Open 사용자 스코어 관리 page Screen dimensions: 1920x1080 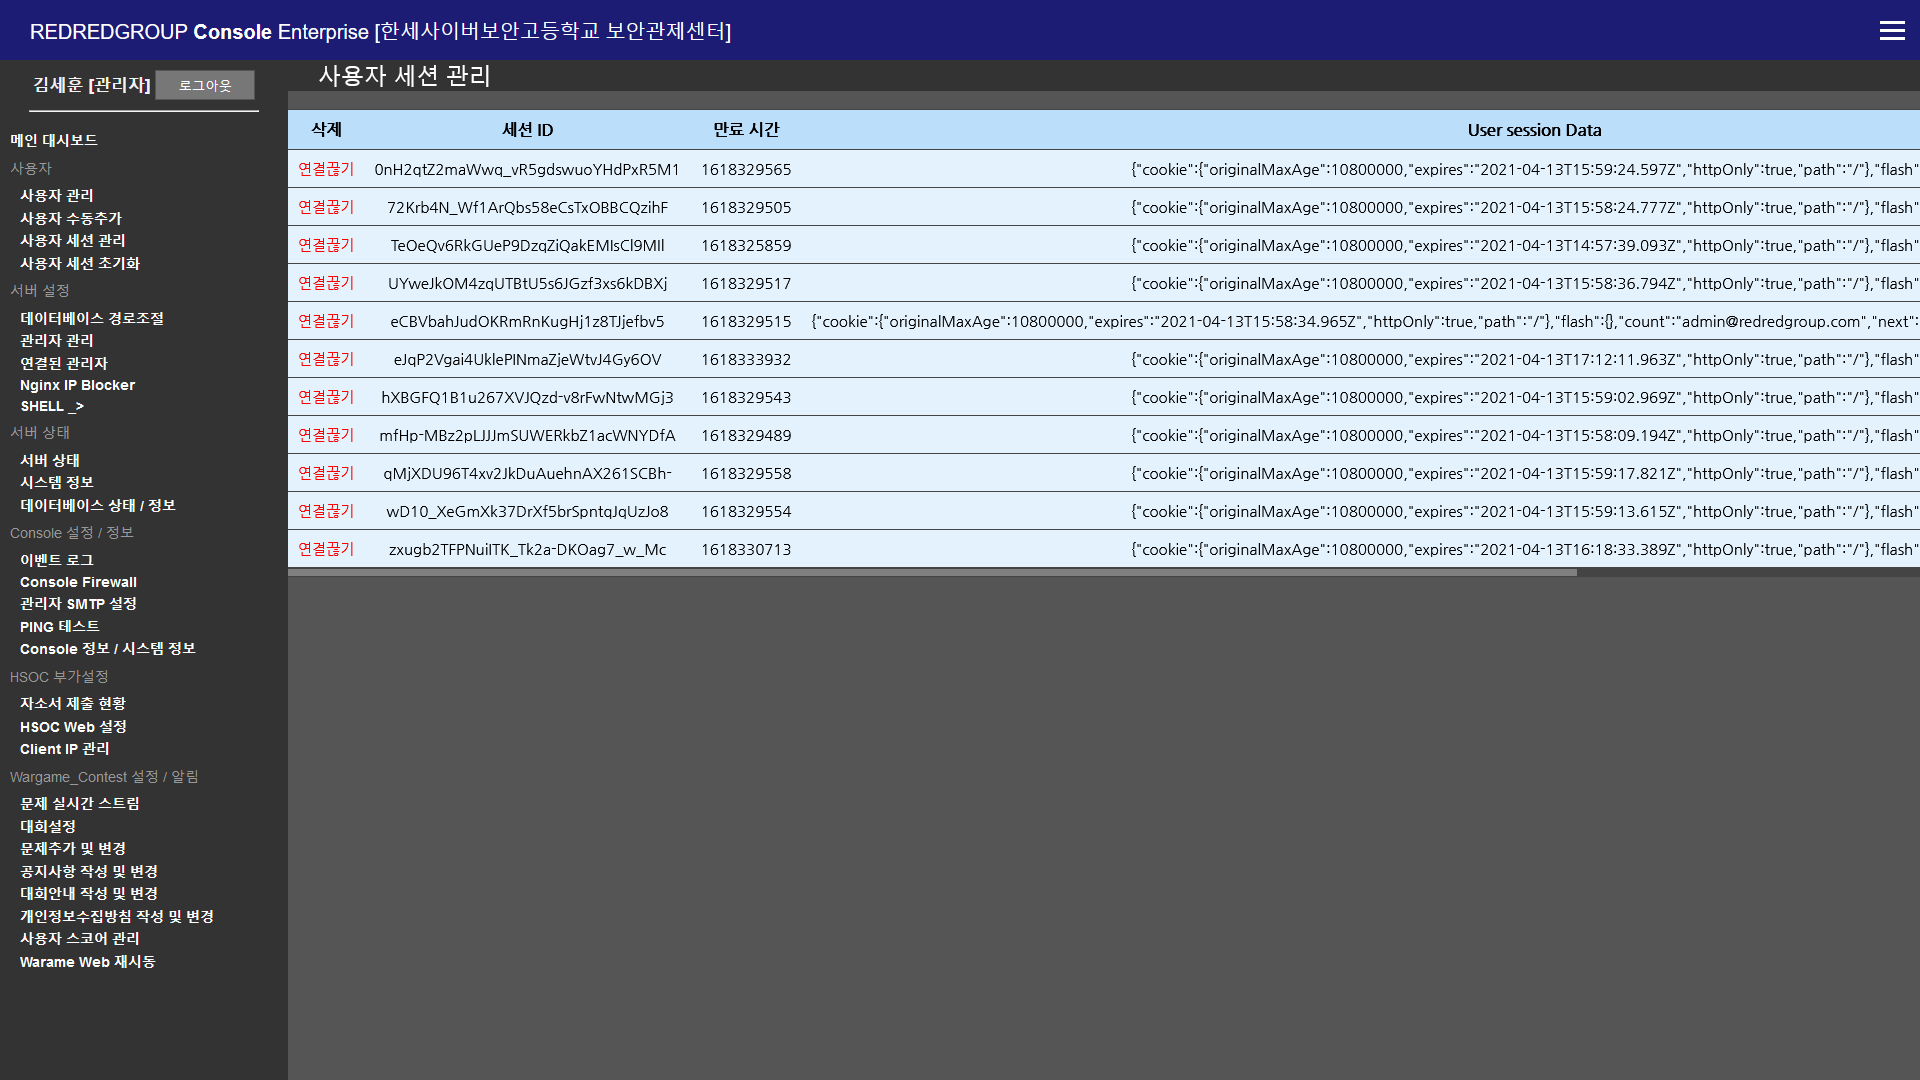[80, 939]
